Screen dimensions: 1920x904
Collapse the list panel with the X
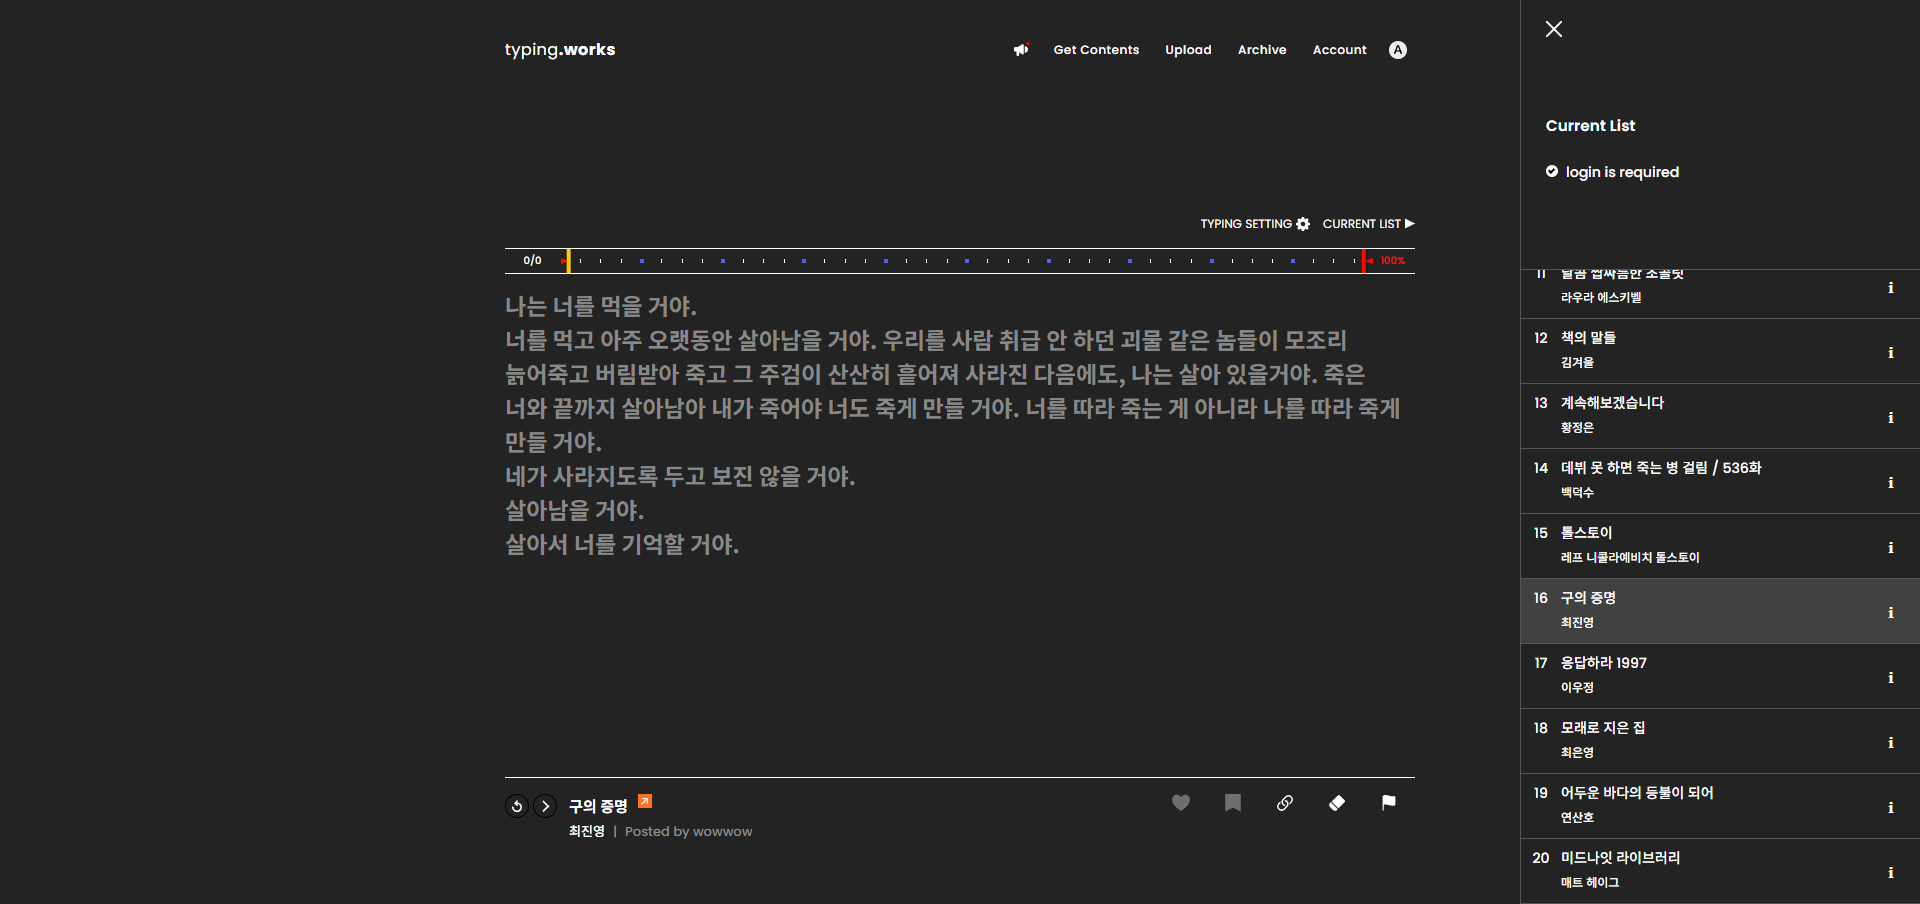[x=1553, y=29]
